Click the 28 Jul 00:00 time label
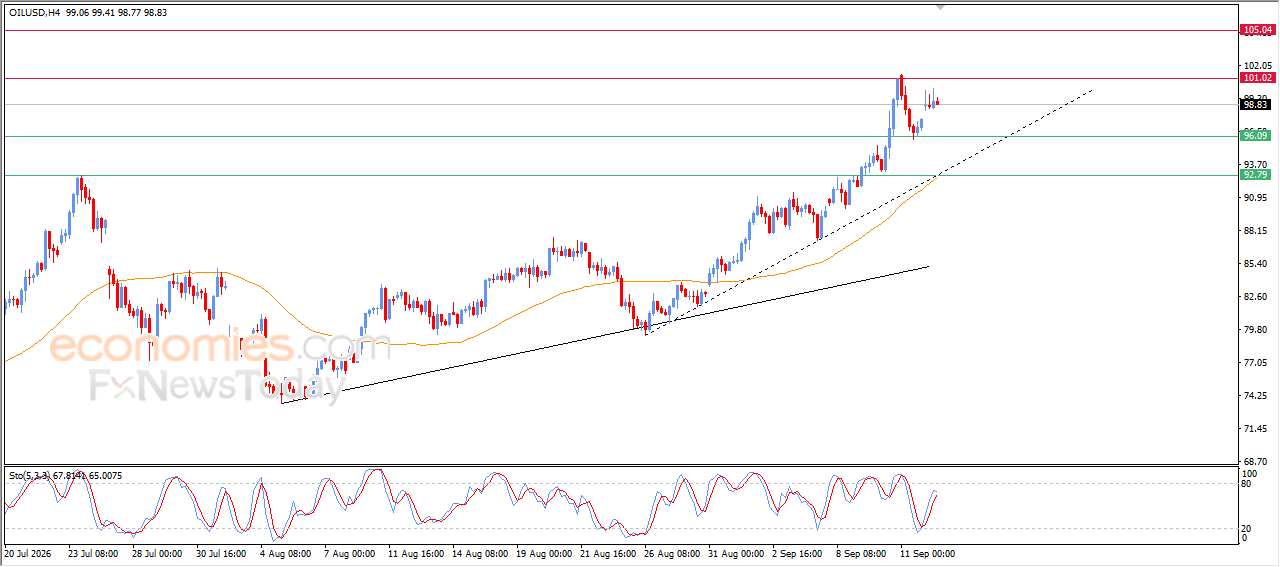This screenshot has width=1280, height=567. coord(157,552)
